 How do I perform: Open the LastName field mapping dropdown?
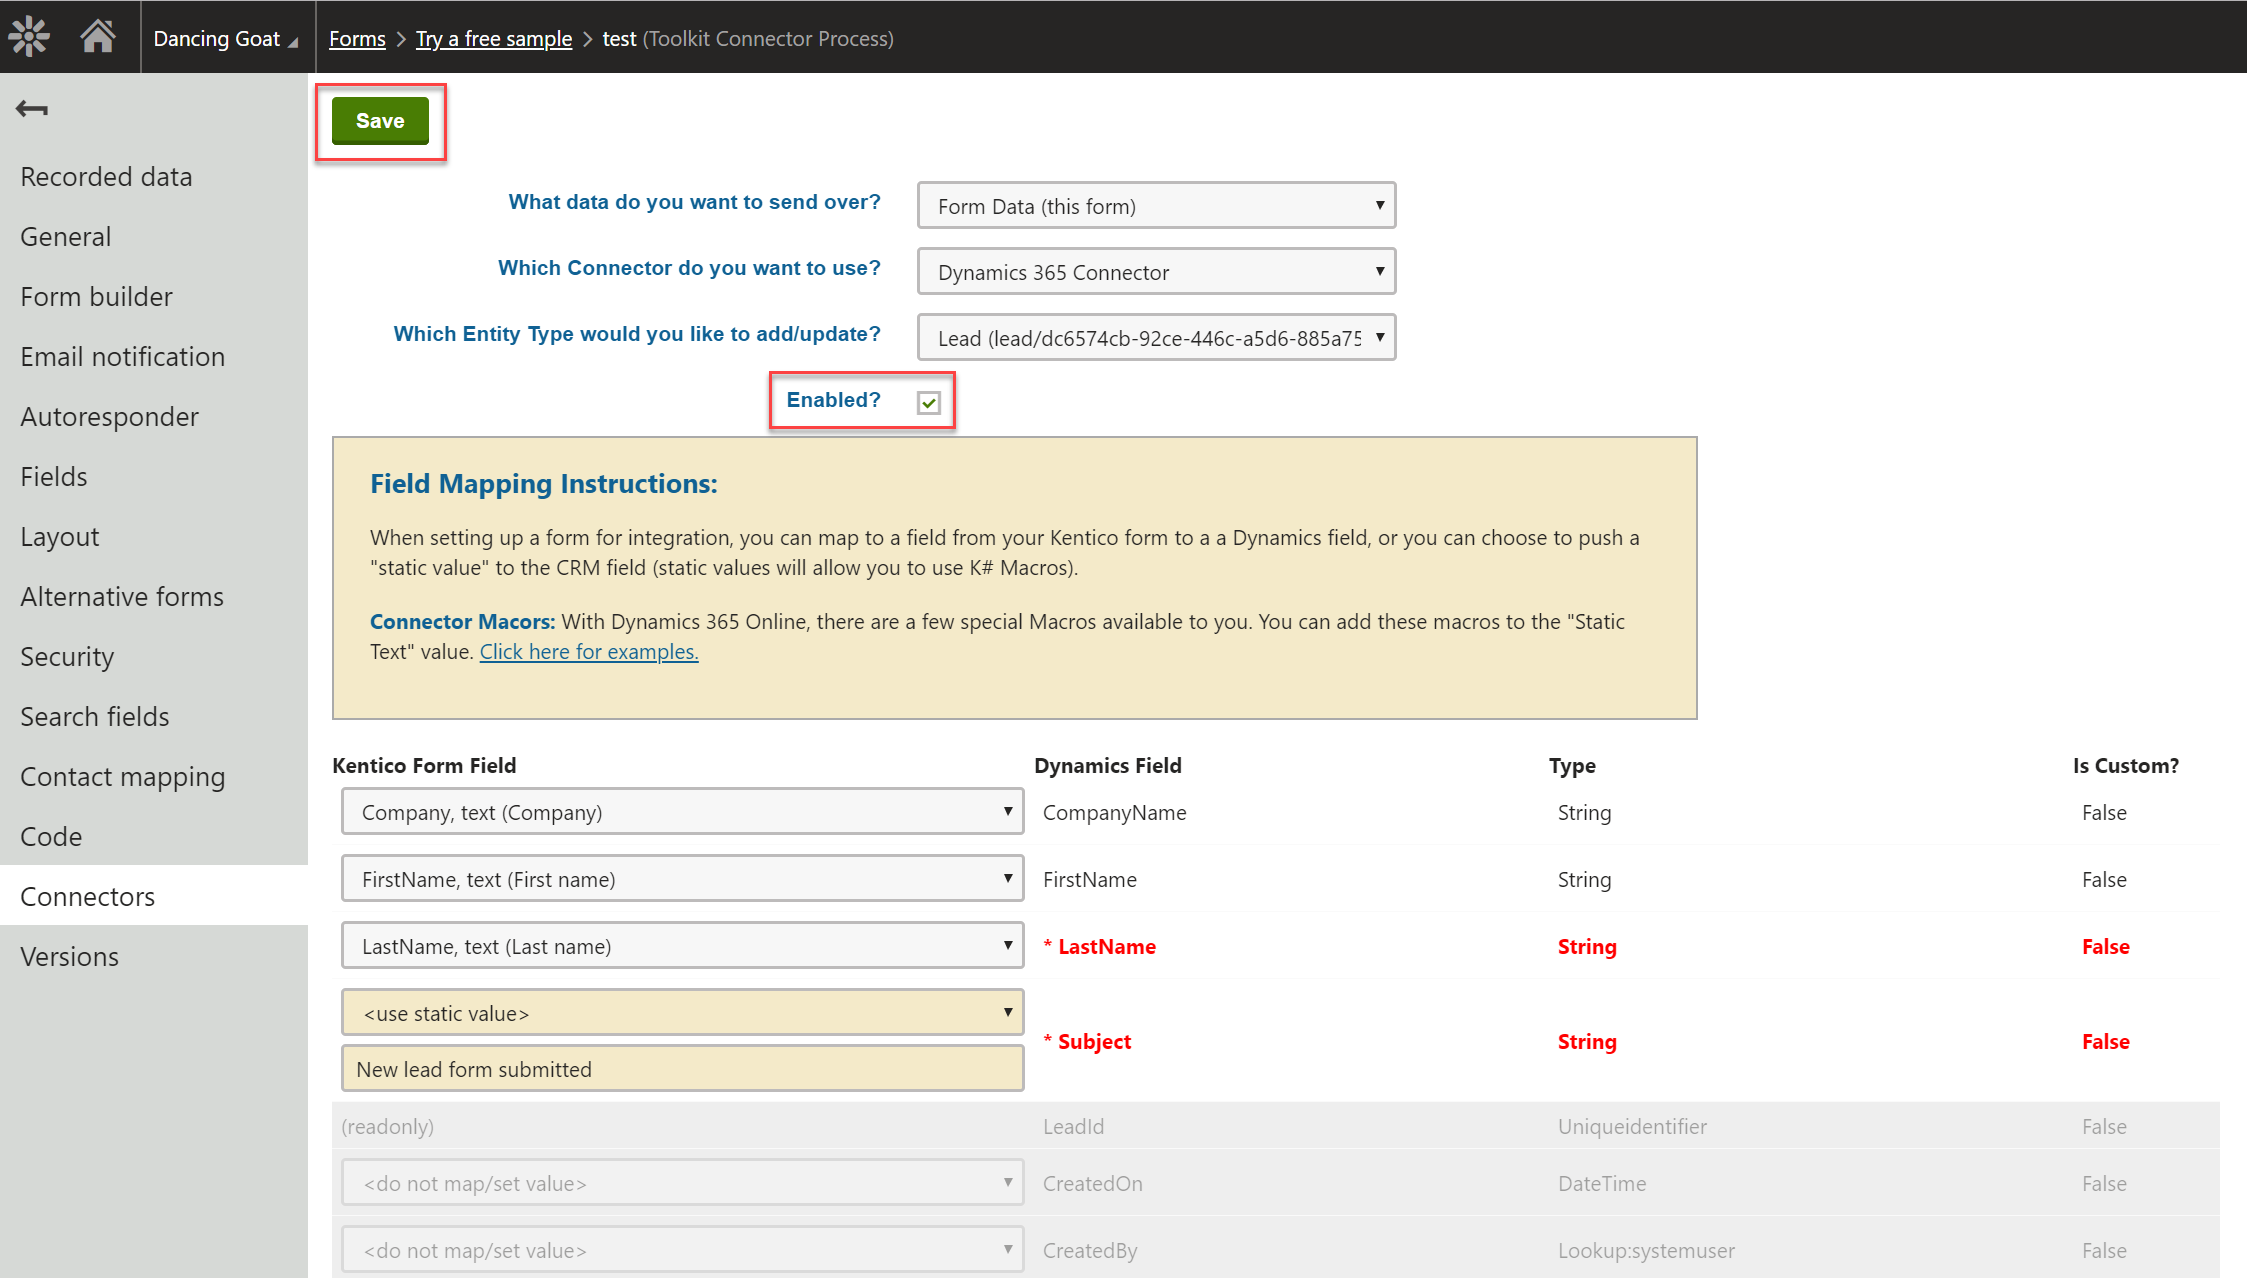coord(682,945)
